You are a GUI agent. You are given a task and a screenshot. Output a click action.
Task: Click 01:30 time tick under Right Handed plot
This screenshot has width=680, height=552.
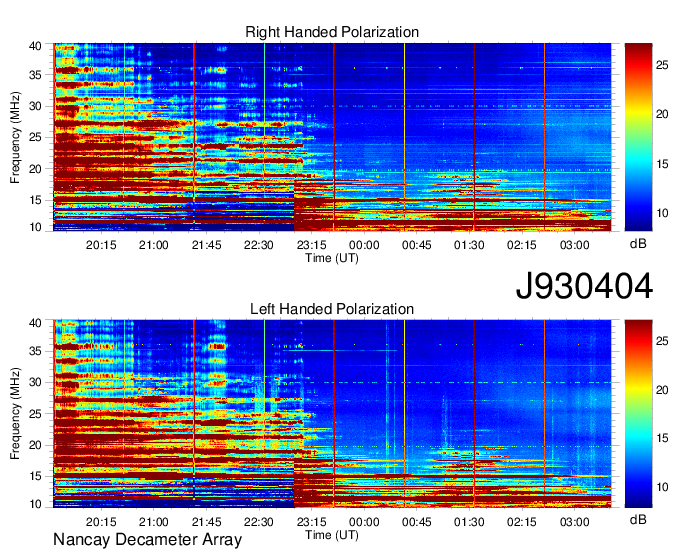point(469,245)
